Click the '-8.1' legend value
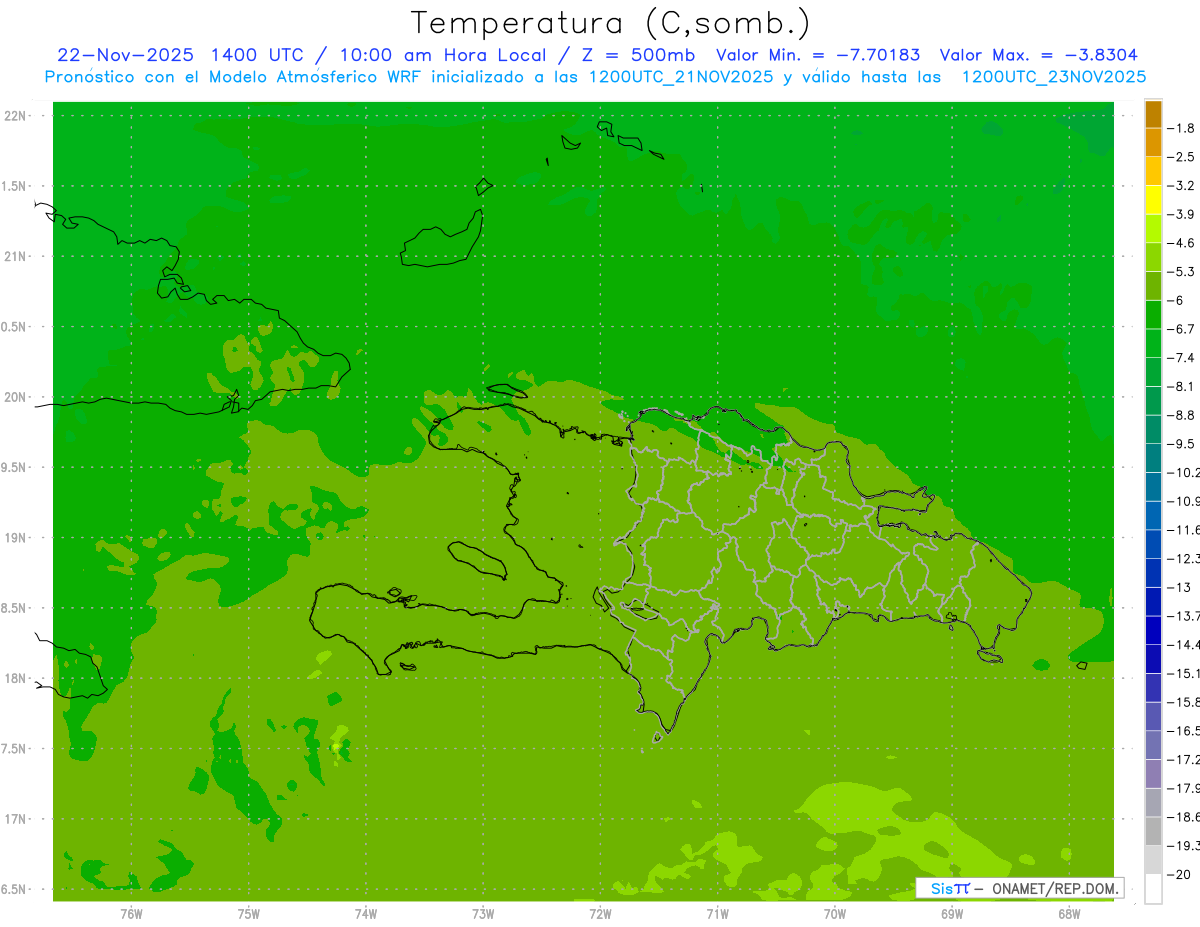 point(1181,386)
